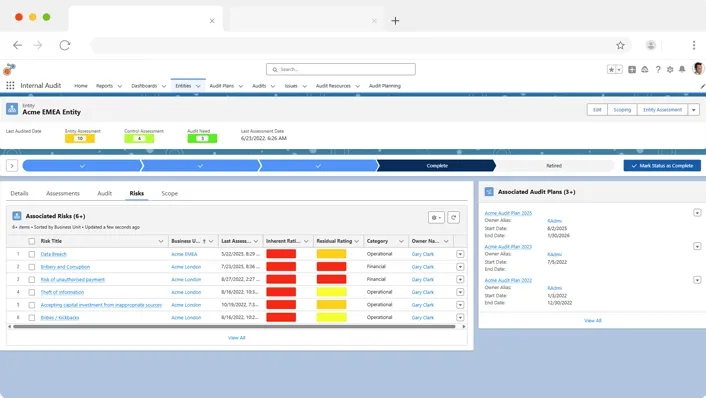Click the edit pencil icon in nav bar
Image resolution: width=706 pixels, height=398 pixels.
coord(702,86)
